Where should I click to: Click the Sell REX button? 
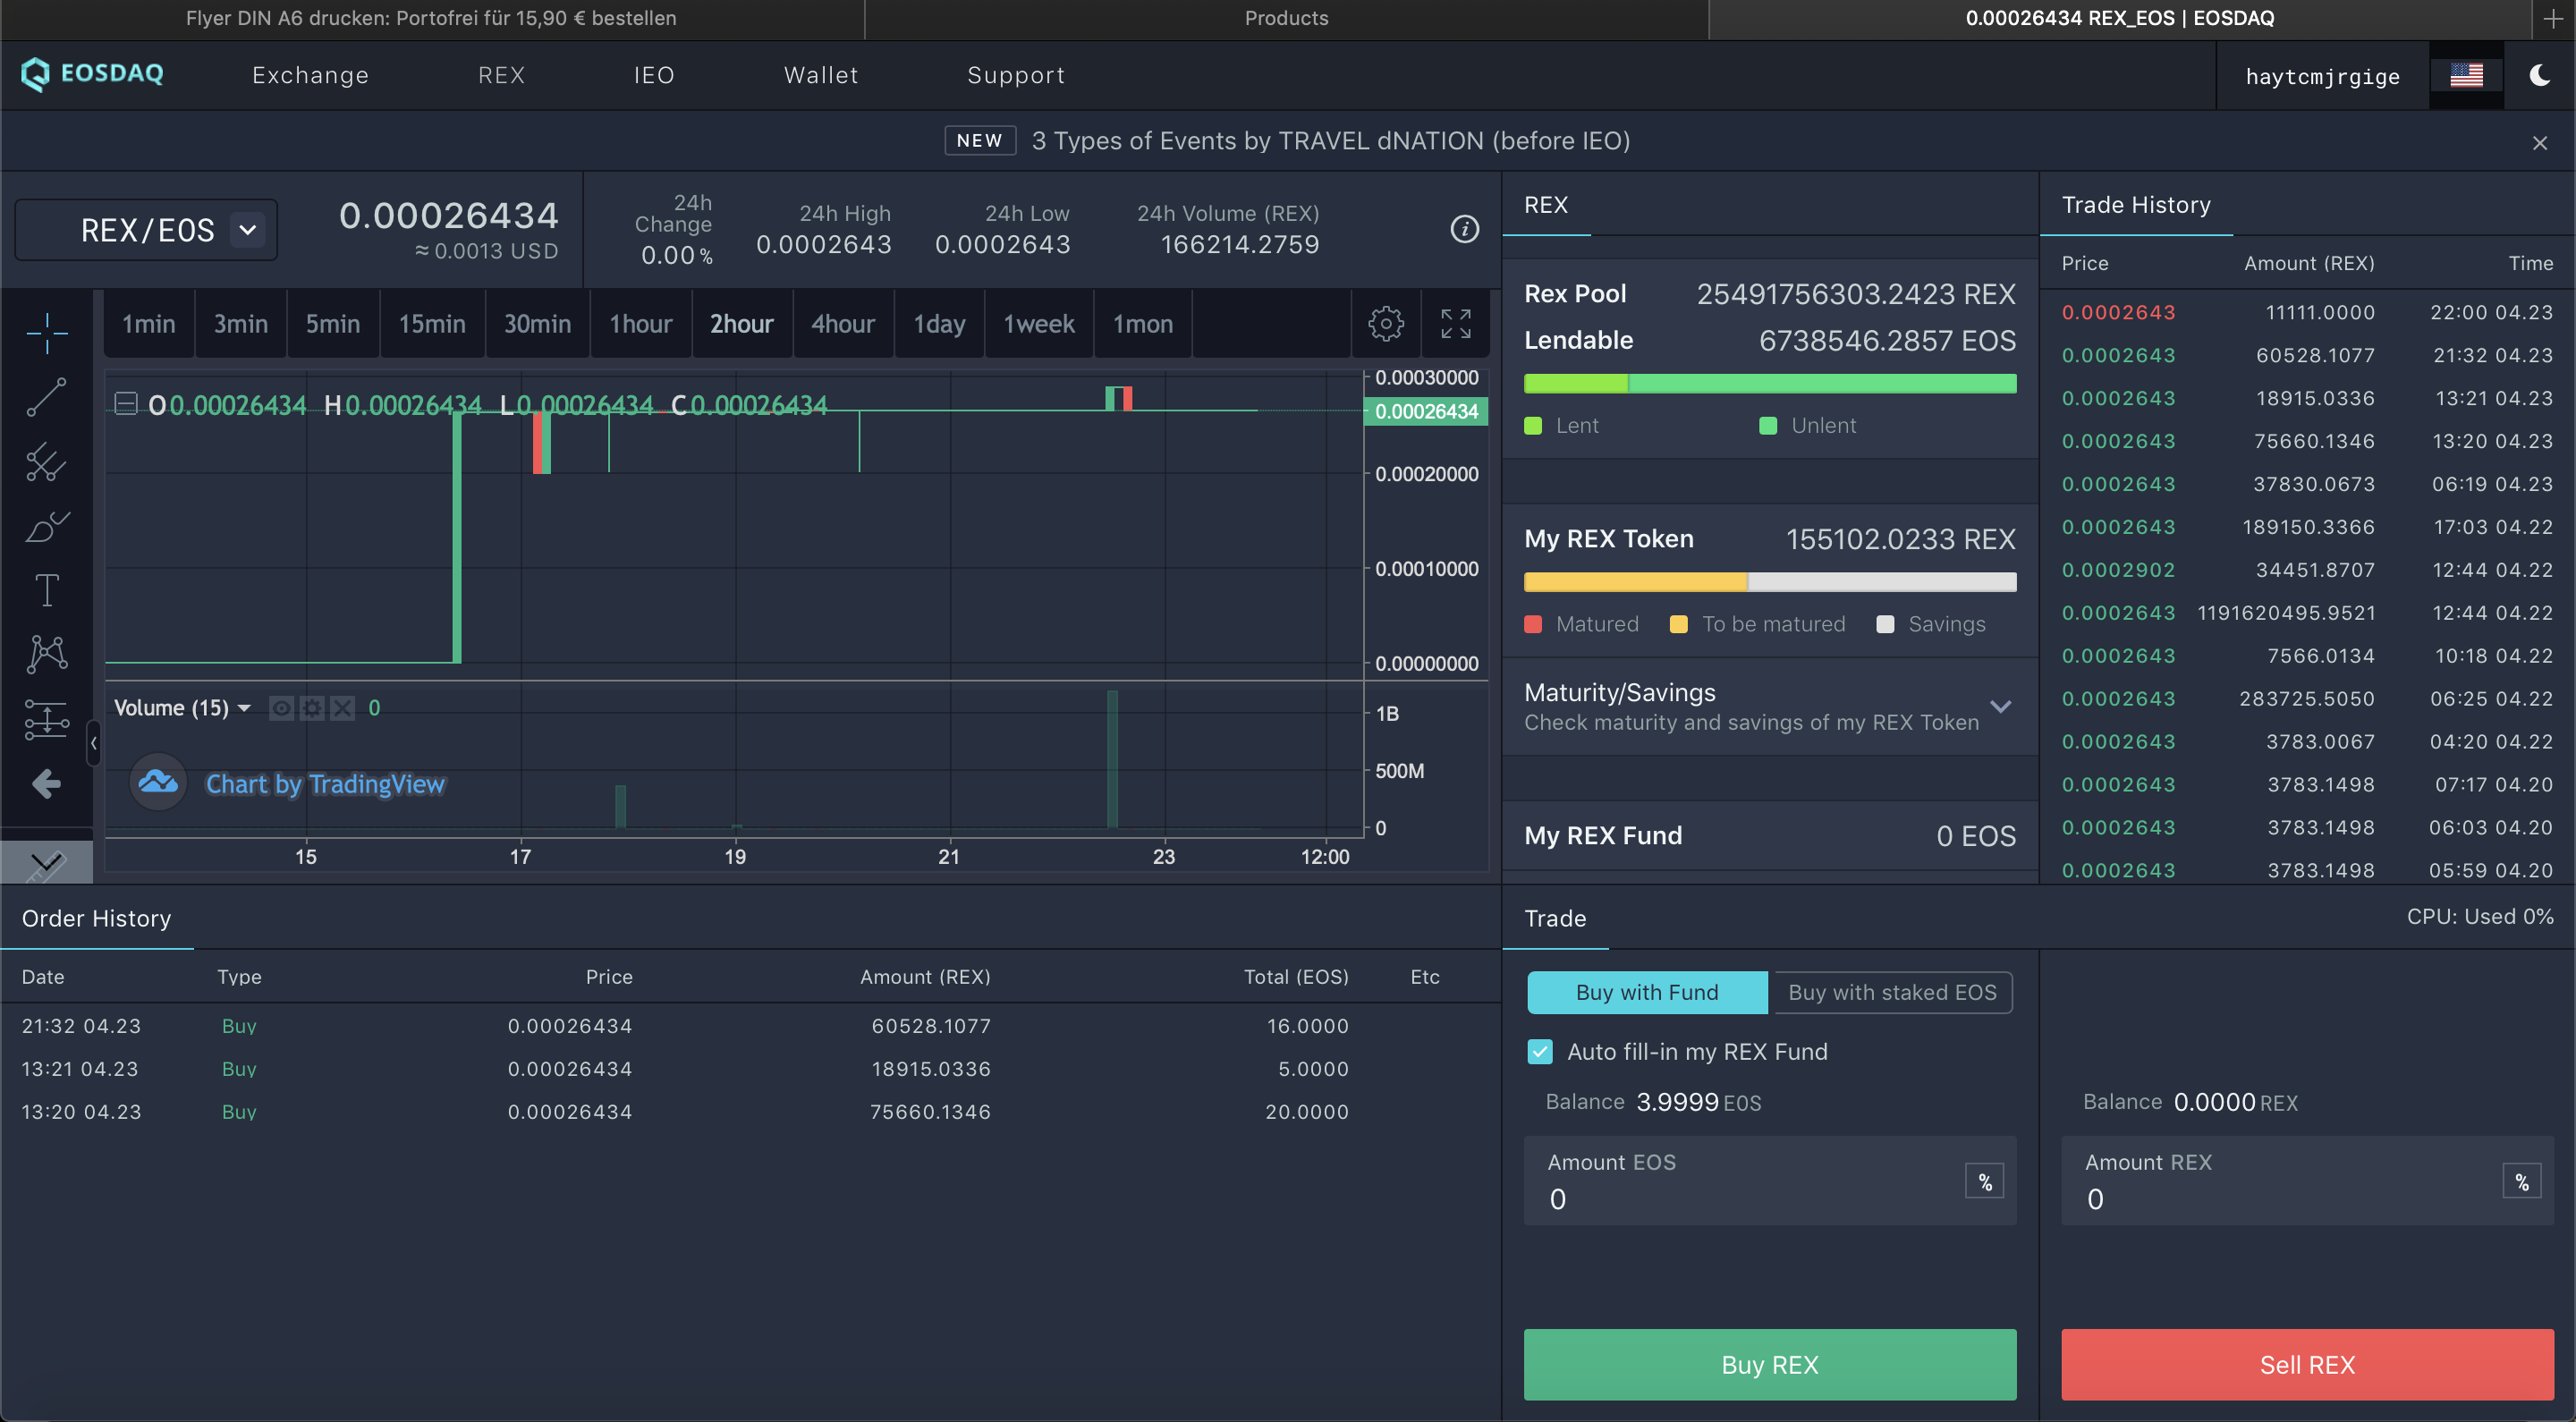2307,1364
